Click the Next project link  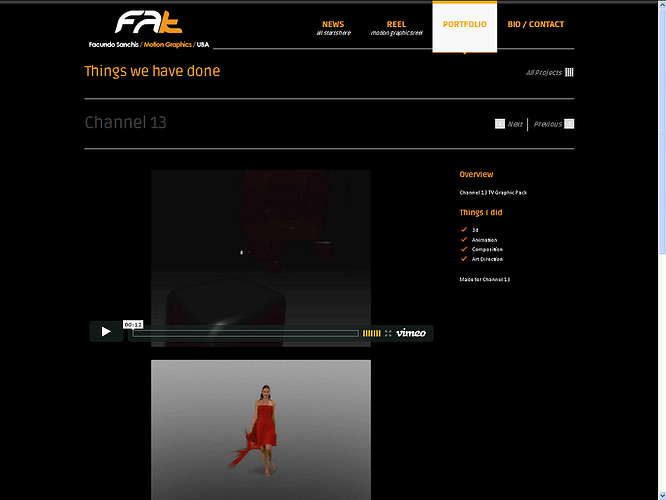515,124
